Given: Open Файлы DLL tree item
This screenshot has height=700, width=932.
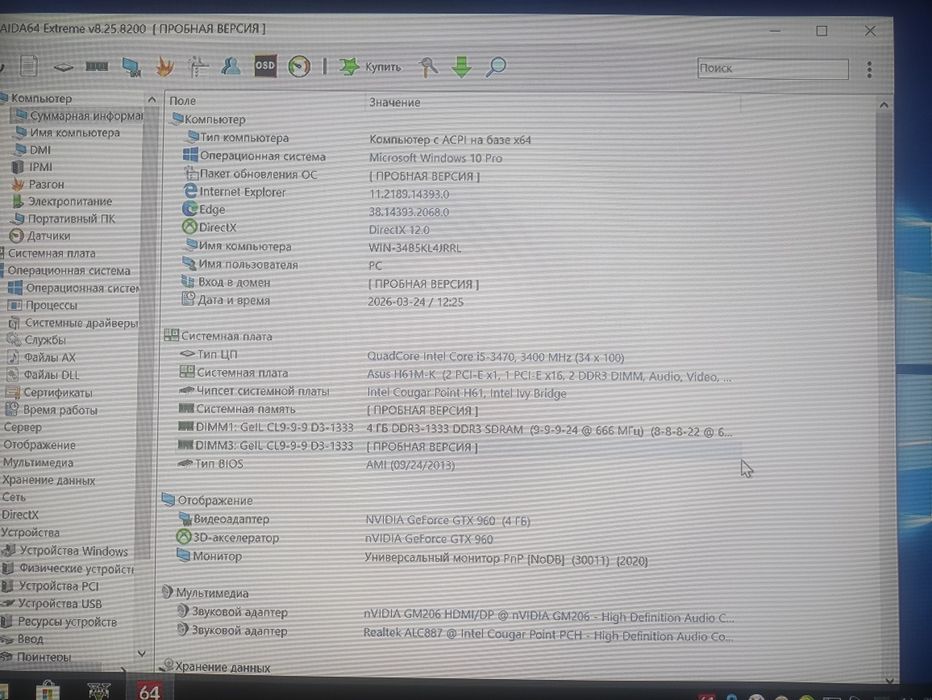Looking at the screenshot, I should 43,375.
